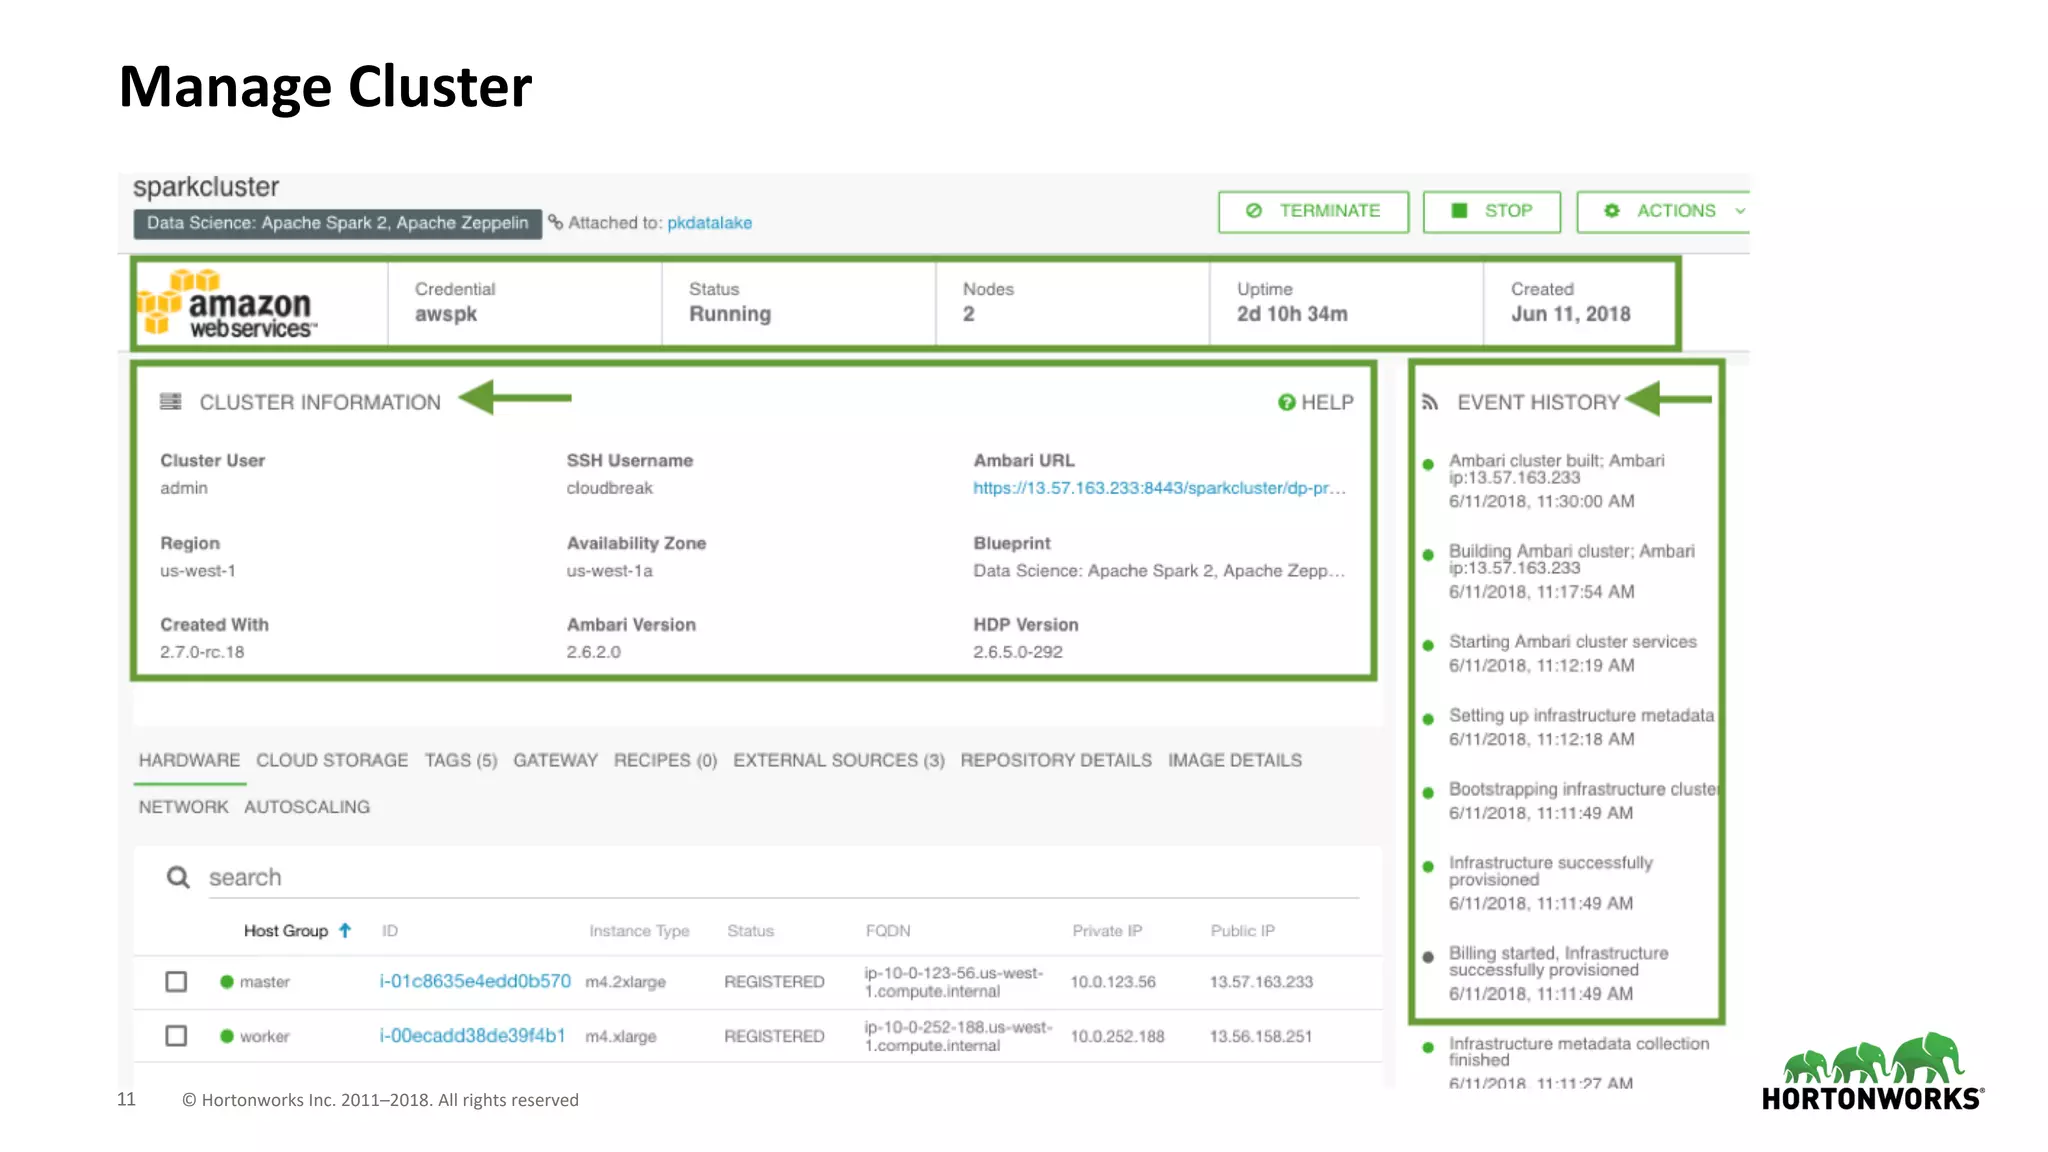Click the search magnifier icon

point(178,877)
